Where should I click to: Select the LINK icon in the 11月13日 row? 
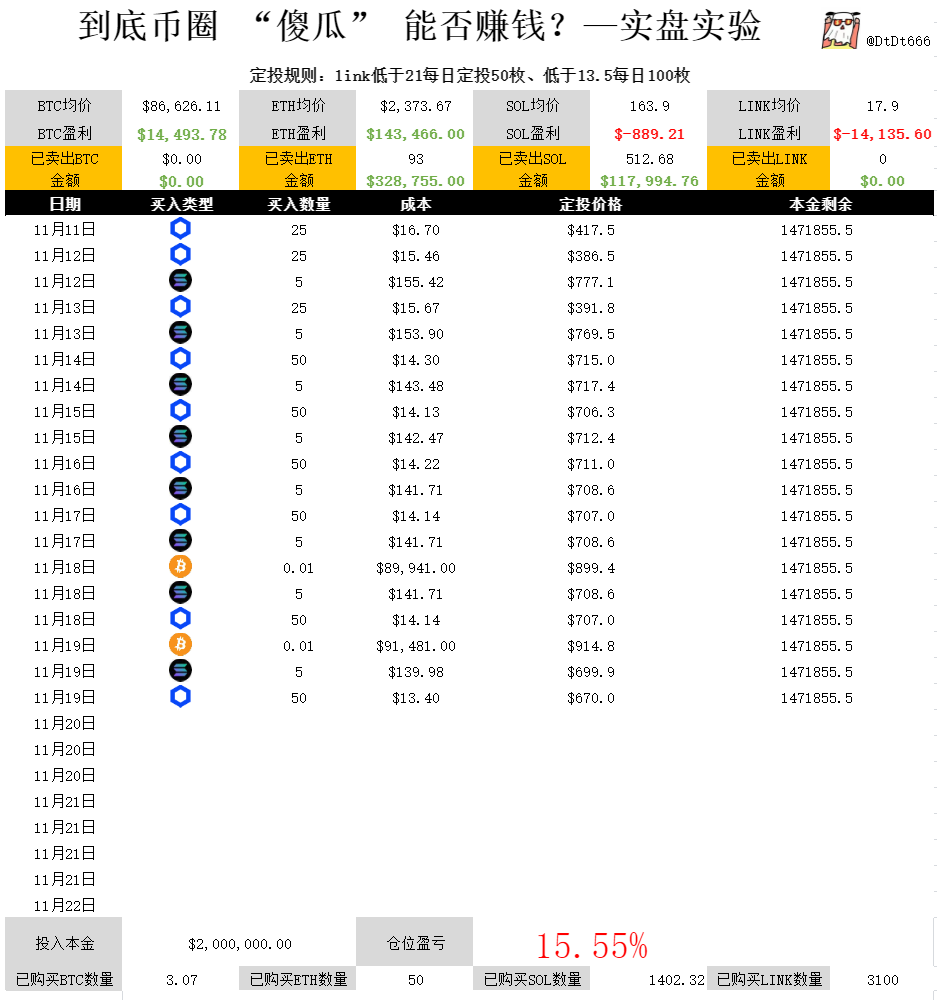click(180, 306)
